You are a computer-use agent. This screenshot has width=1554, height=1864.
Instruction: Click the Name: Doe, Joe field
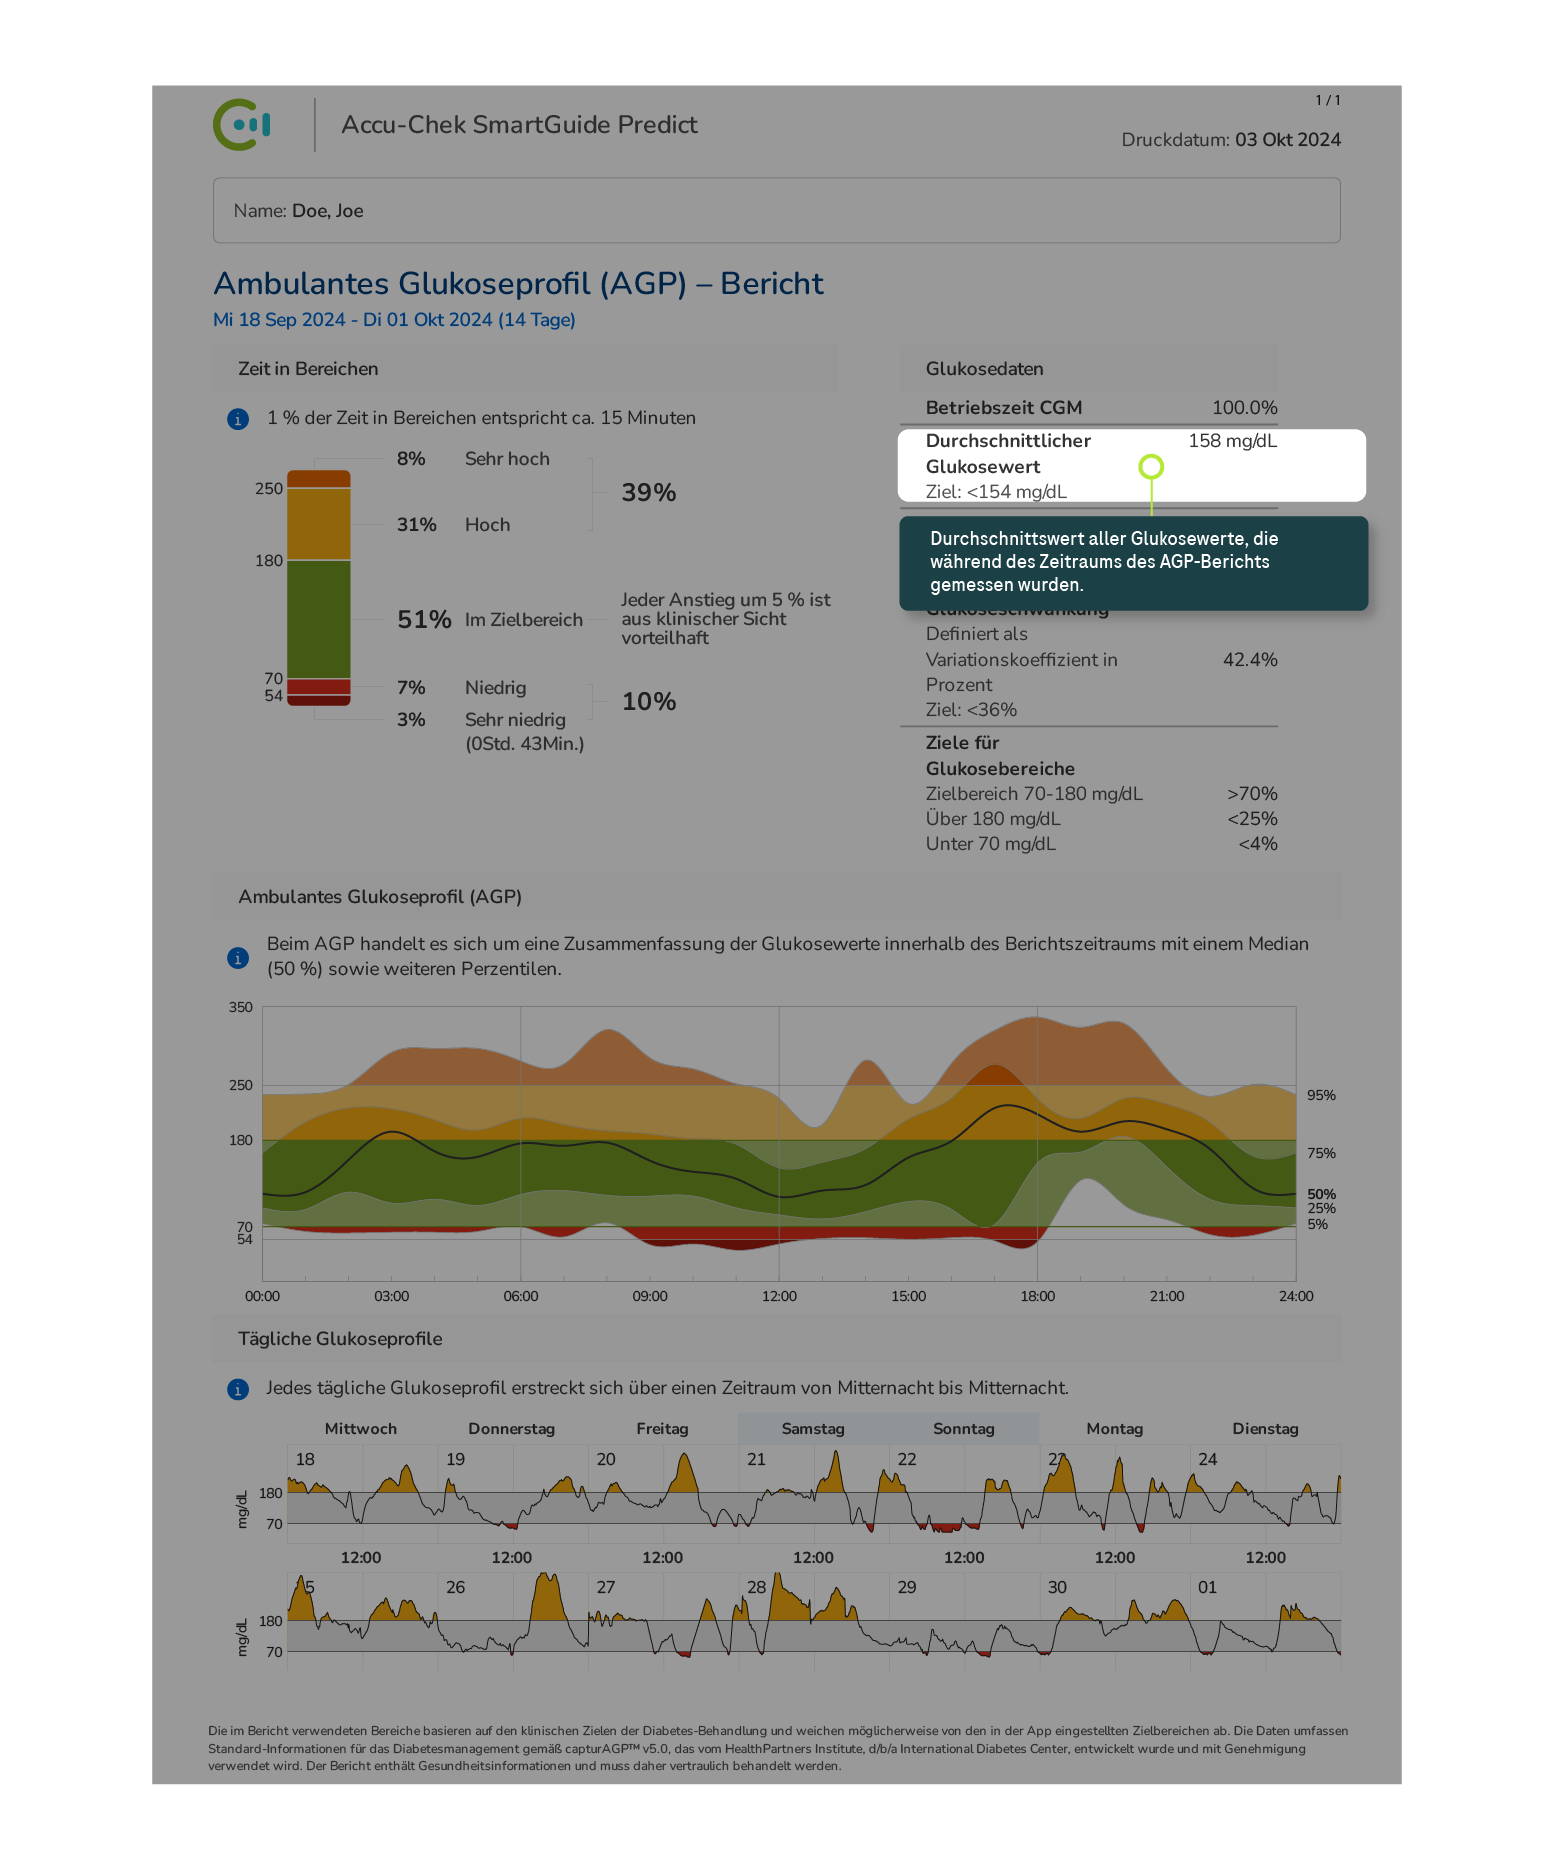776,210
